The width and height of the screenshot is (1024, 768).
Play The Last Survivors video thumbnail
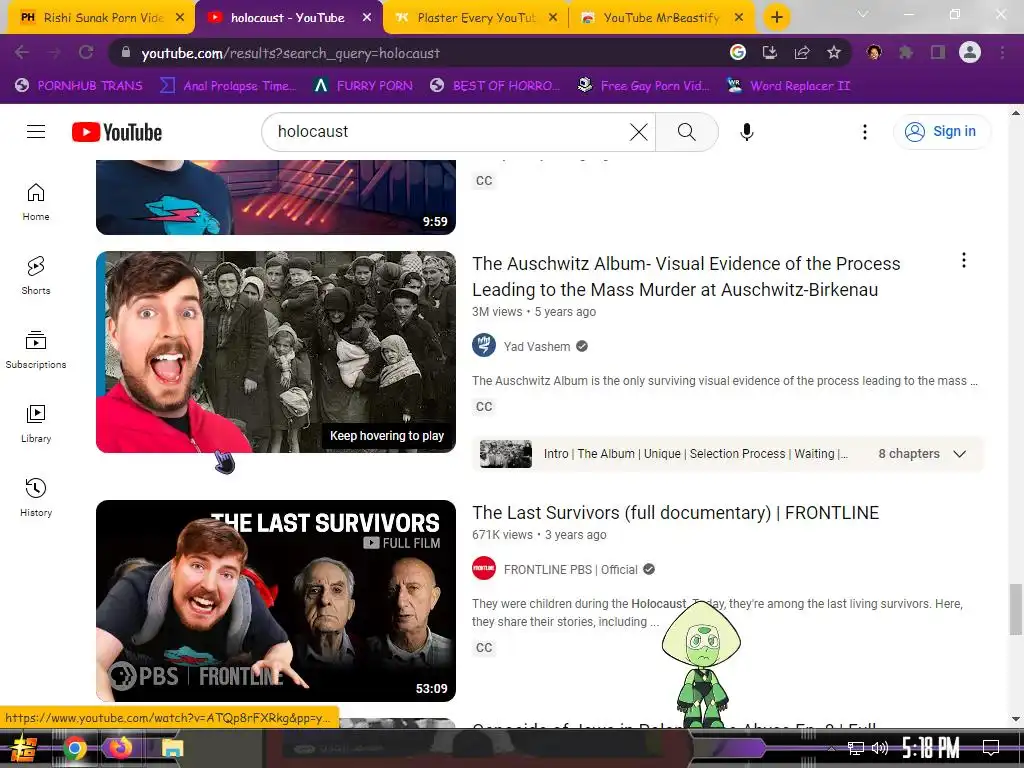coord(276,601)
